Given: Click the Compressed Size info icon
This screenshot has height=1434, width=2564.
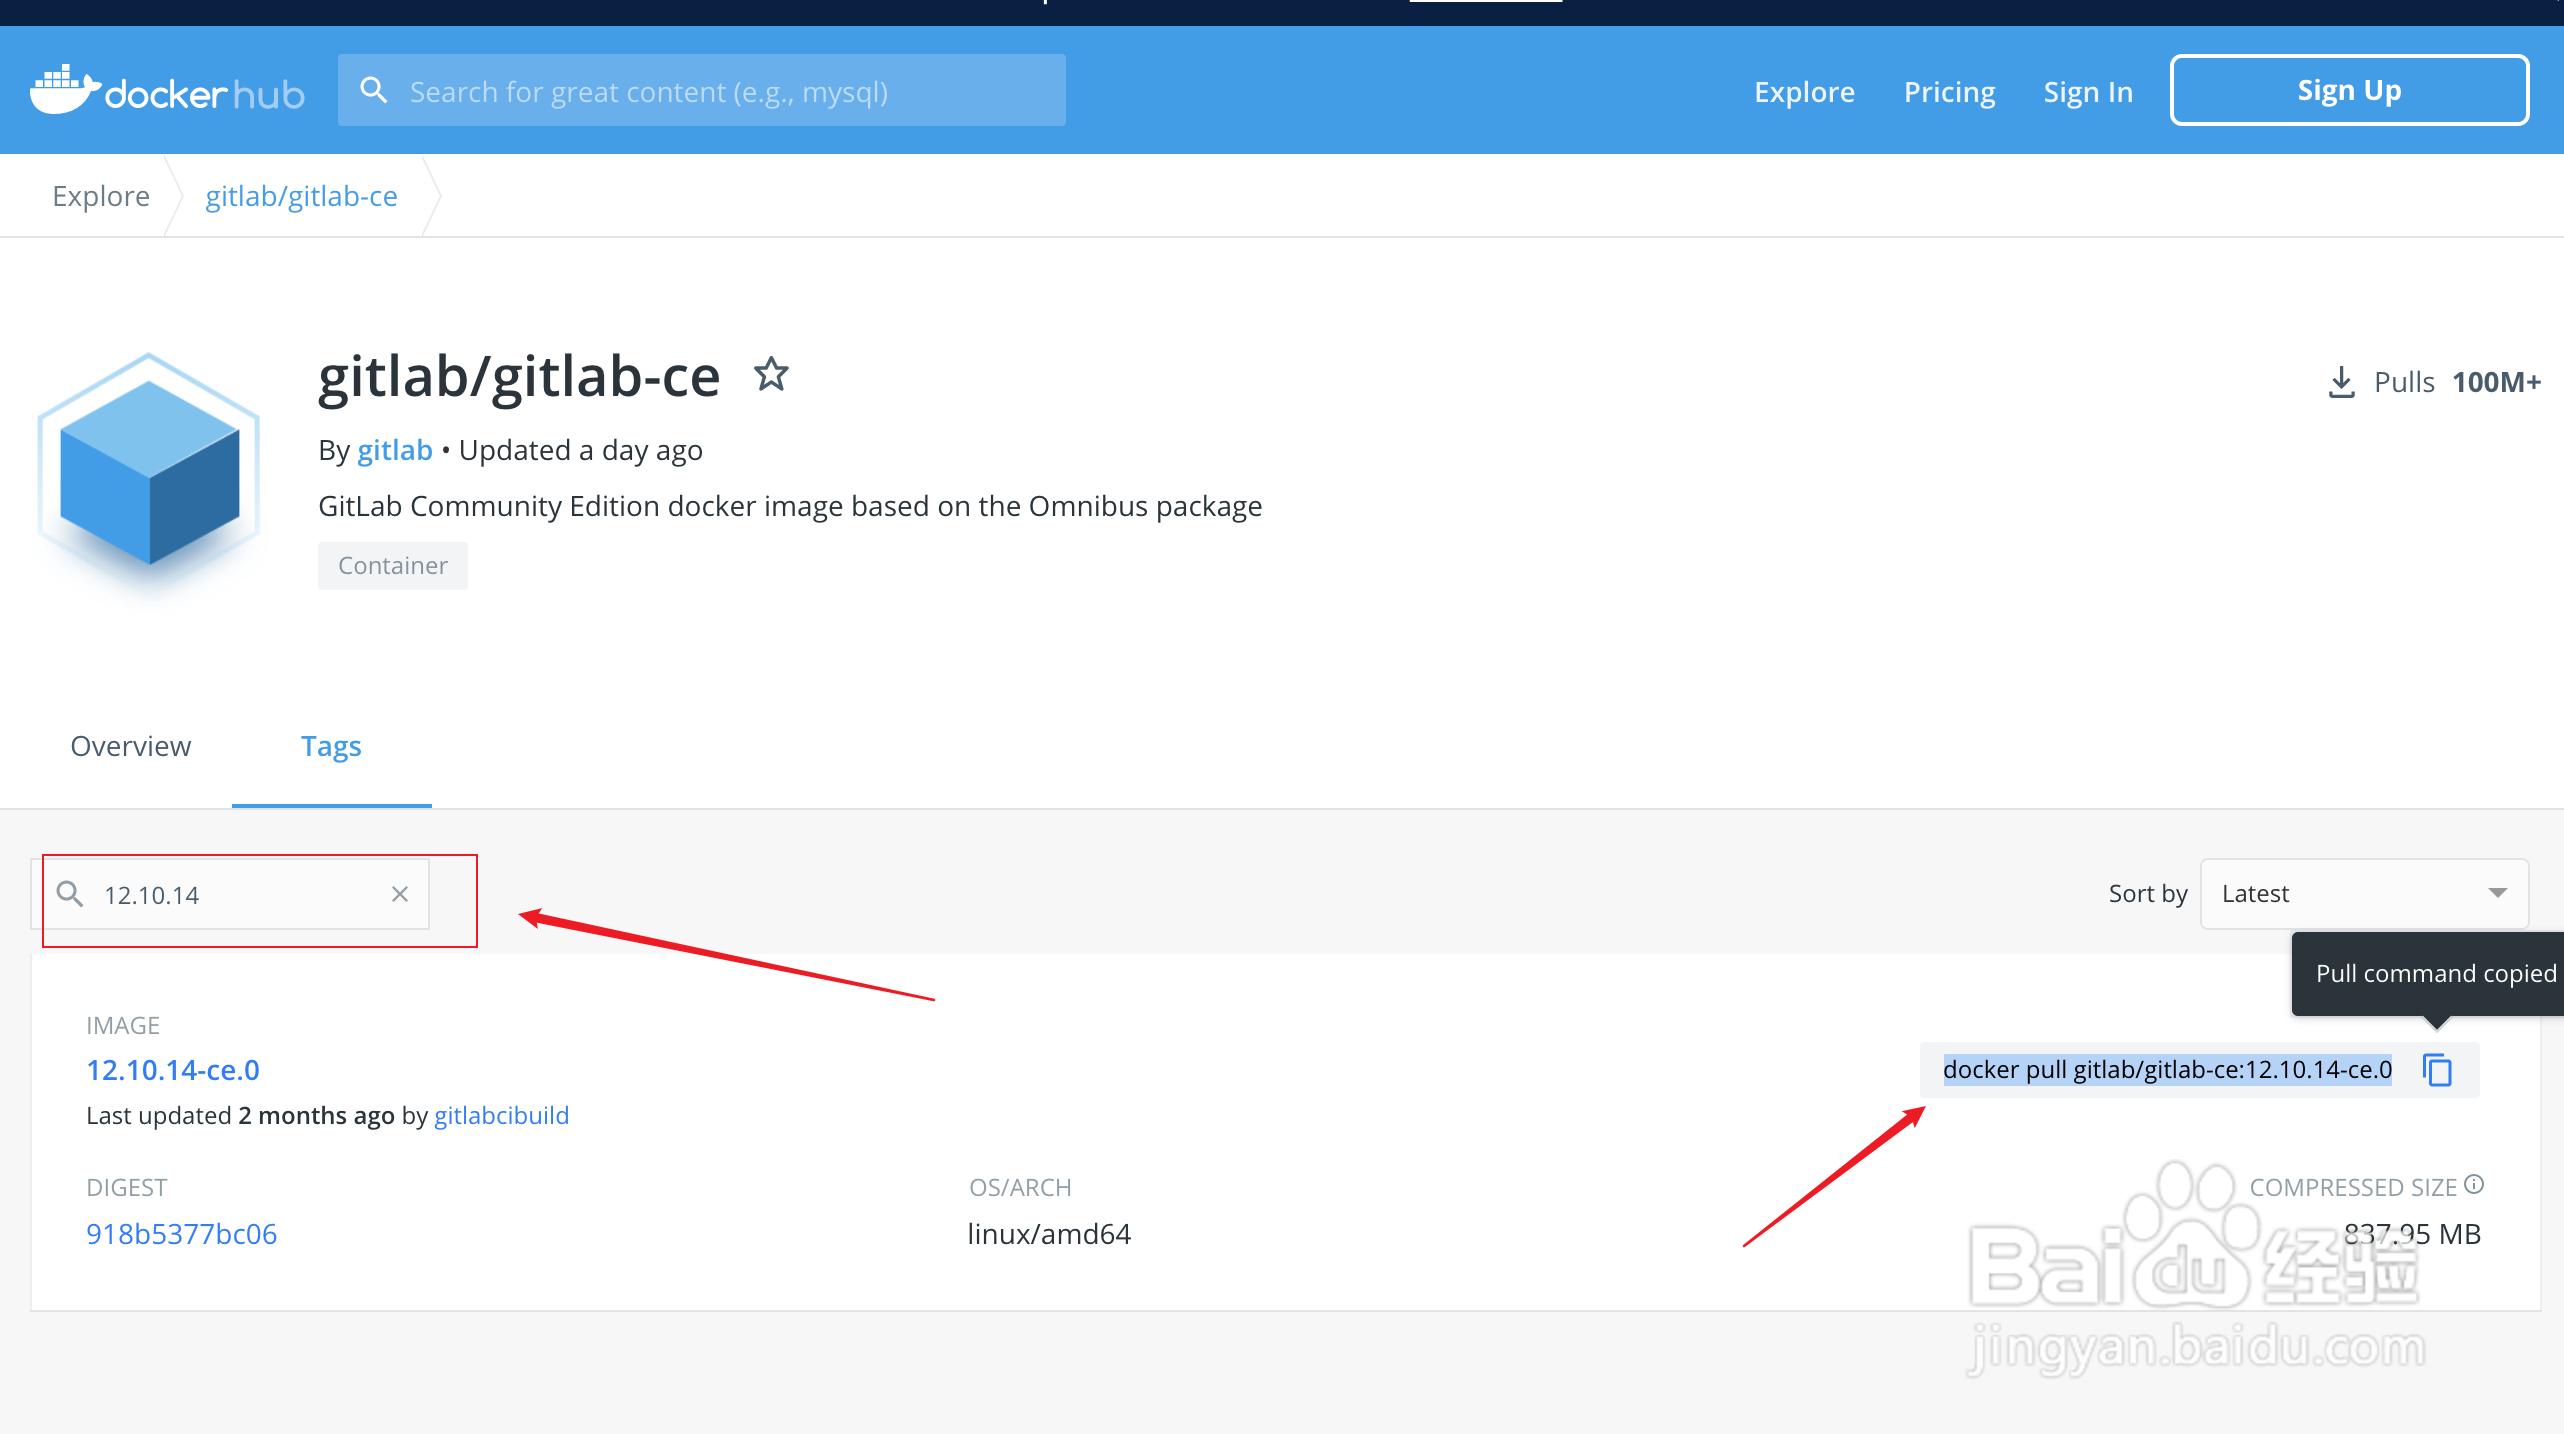Looking at the screenshot, I should click(x=2474, y=1184).
